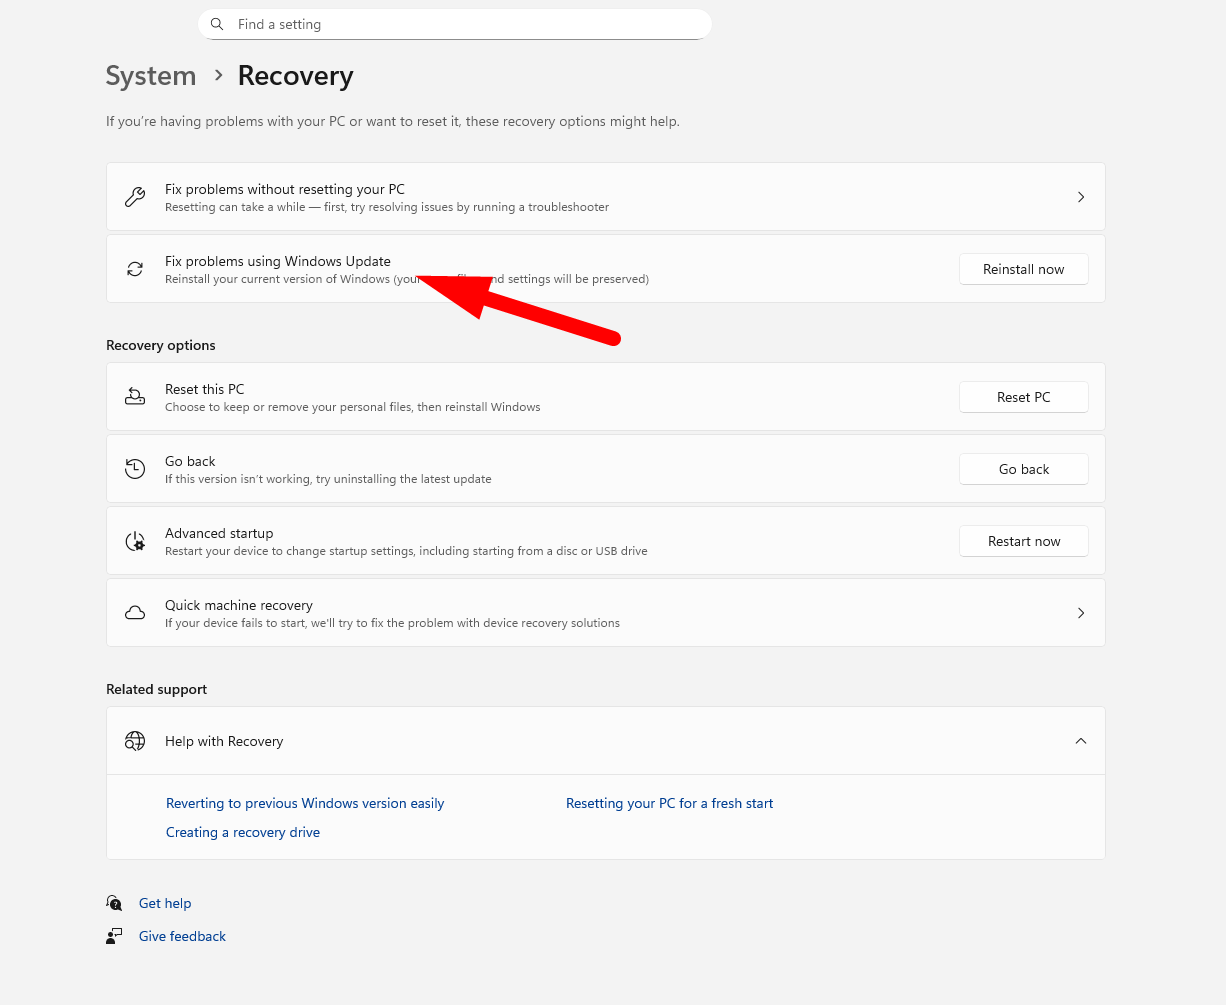The image size is (1226, 1005).
Task: Open Fix problems without resetting chevron
Action: tap(1080, 197)
